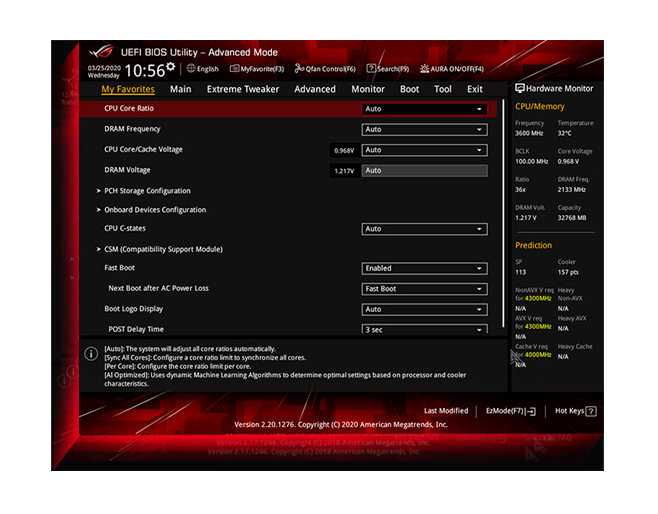The width and height of the screenshot is (658, 514).
Task: Click the Hot Keys question mark icon
Action: pyautogui.click(x=591, y=411)
